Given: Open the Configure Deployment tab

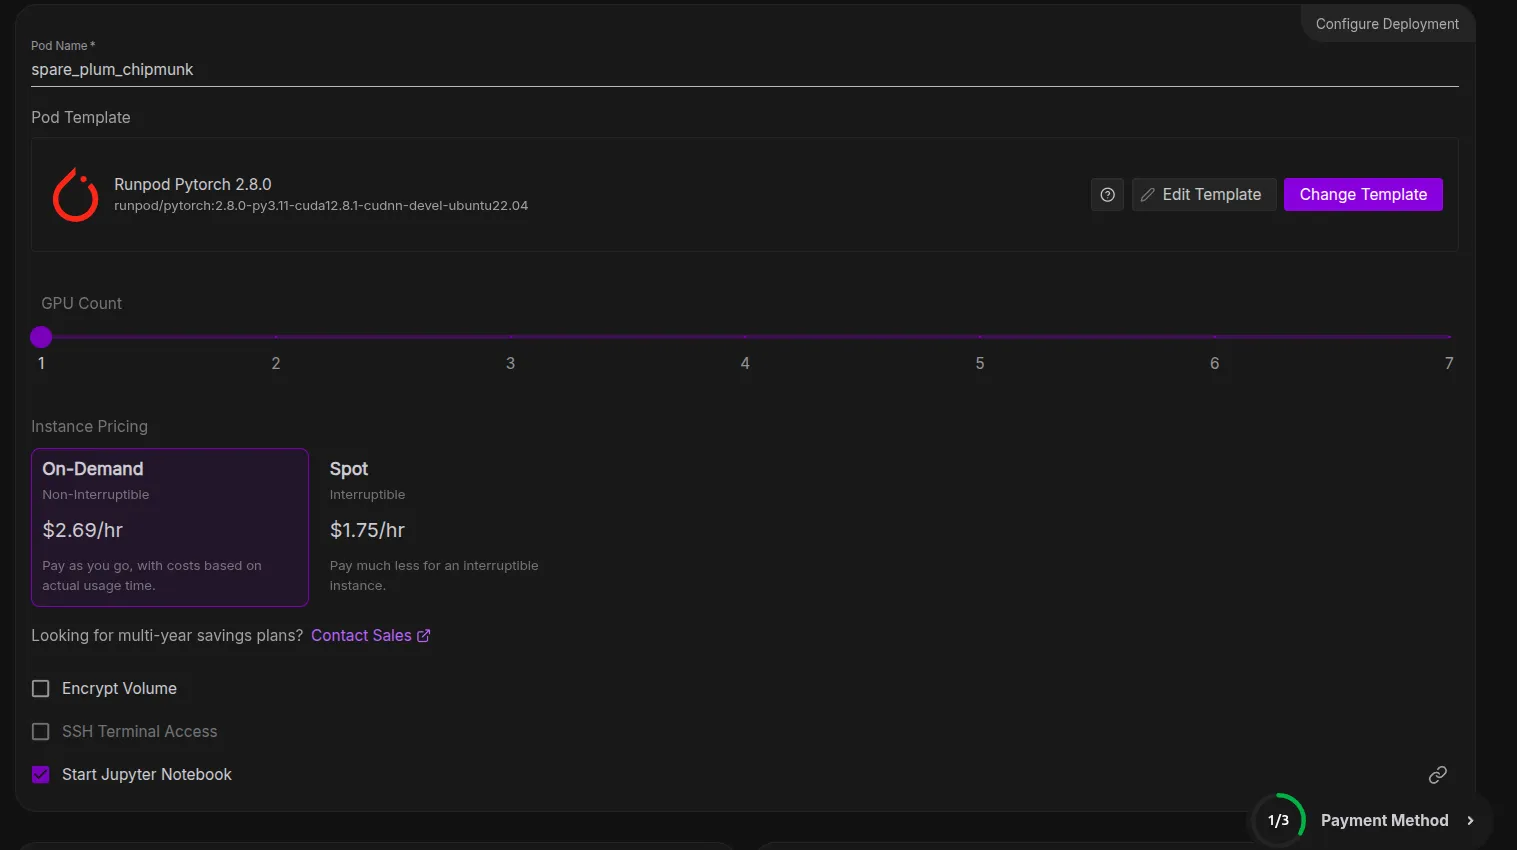Looking at the screenshot, I should click(x=1386, y=24).
